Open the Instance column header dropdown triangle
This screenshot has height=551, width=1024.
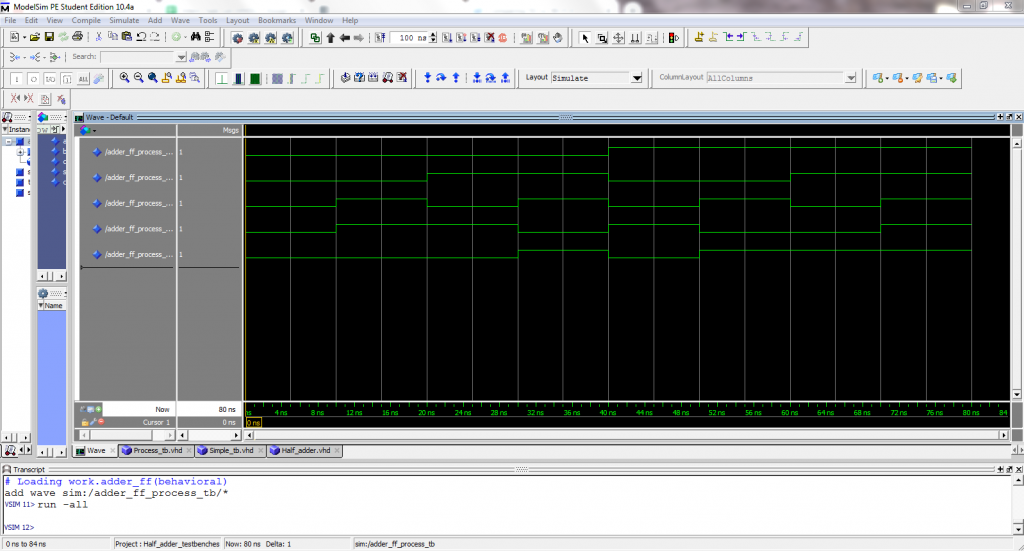pyautogui.click(x=5, y=129)
